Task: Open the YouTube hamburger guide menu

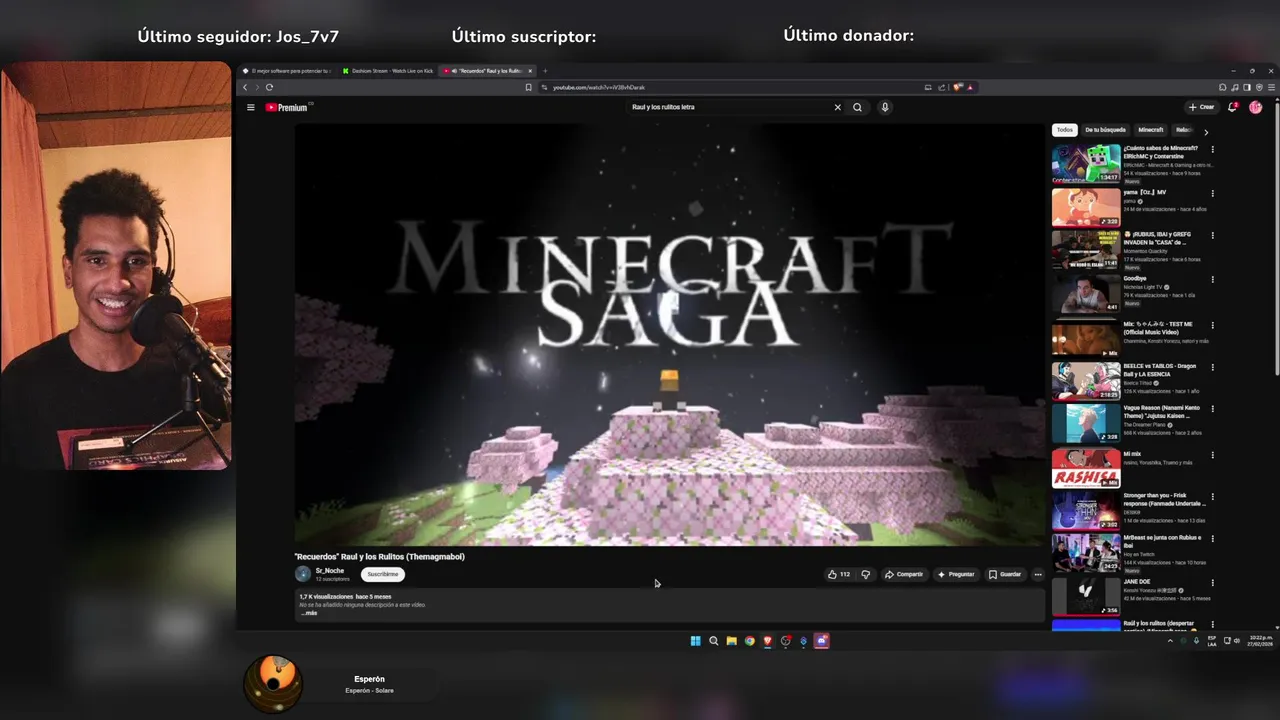Action: [250, 107]
